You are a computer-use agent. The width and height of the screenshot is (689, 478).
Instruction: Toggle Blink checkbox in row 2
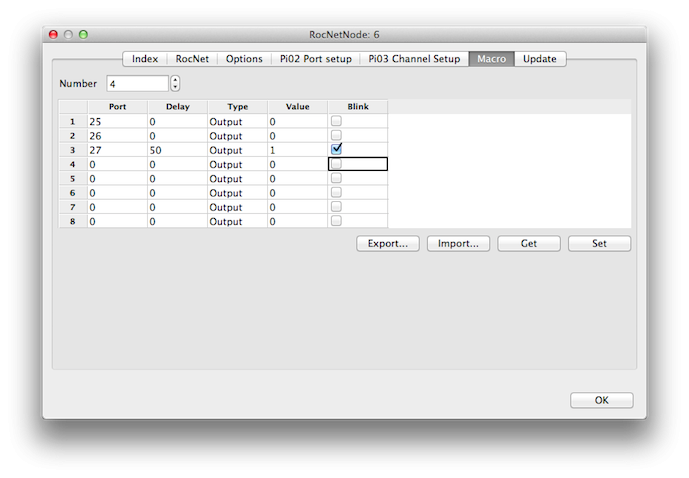pyautogui.click(x=337, y=135)
